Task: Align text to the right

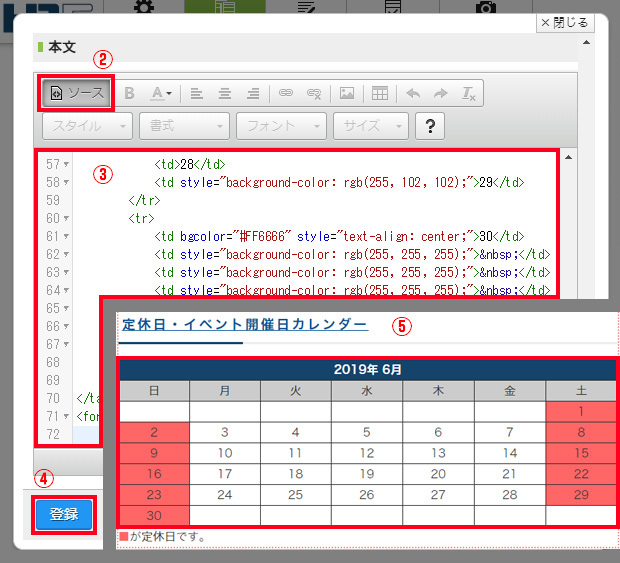Action: tap(253, 93)
